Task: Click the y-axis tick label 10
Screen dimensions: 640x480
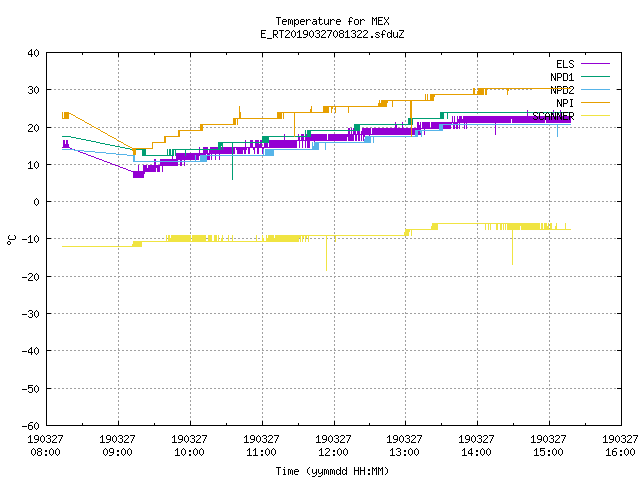Action: (x=33, y=165)
